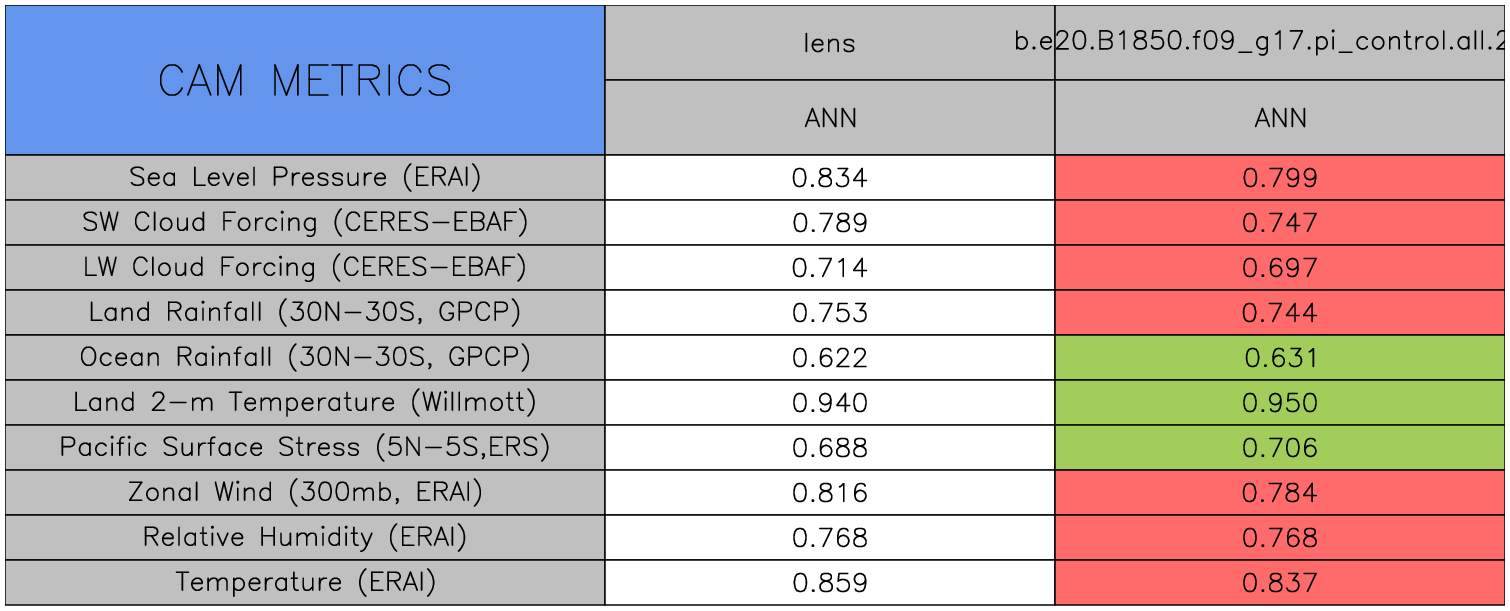Select the lens column header
This screenshot has height=611, width=1510.
(x=830, y=43)
